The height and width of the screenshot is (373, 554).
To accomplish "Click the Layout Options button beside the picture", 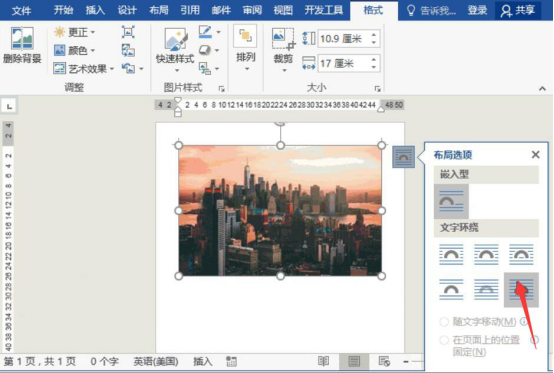I will coord(403,156).
